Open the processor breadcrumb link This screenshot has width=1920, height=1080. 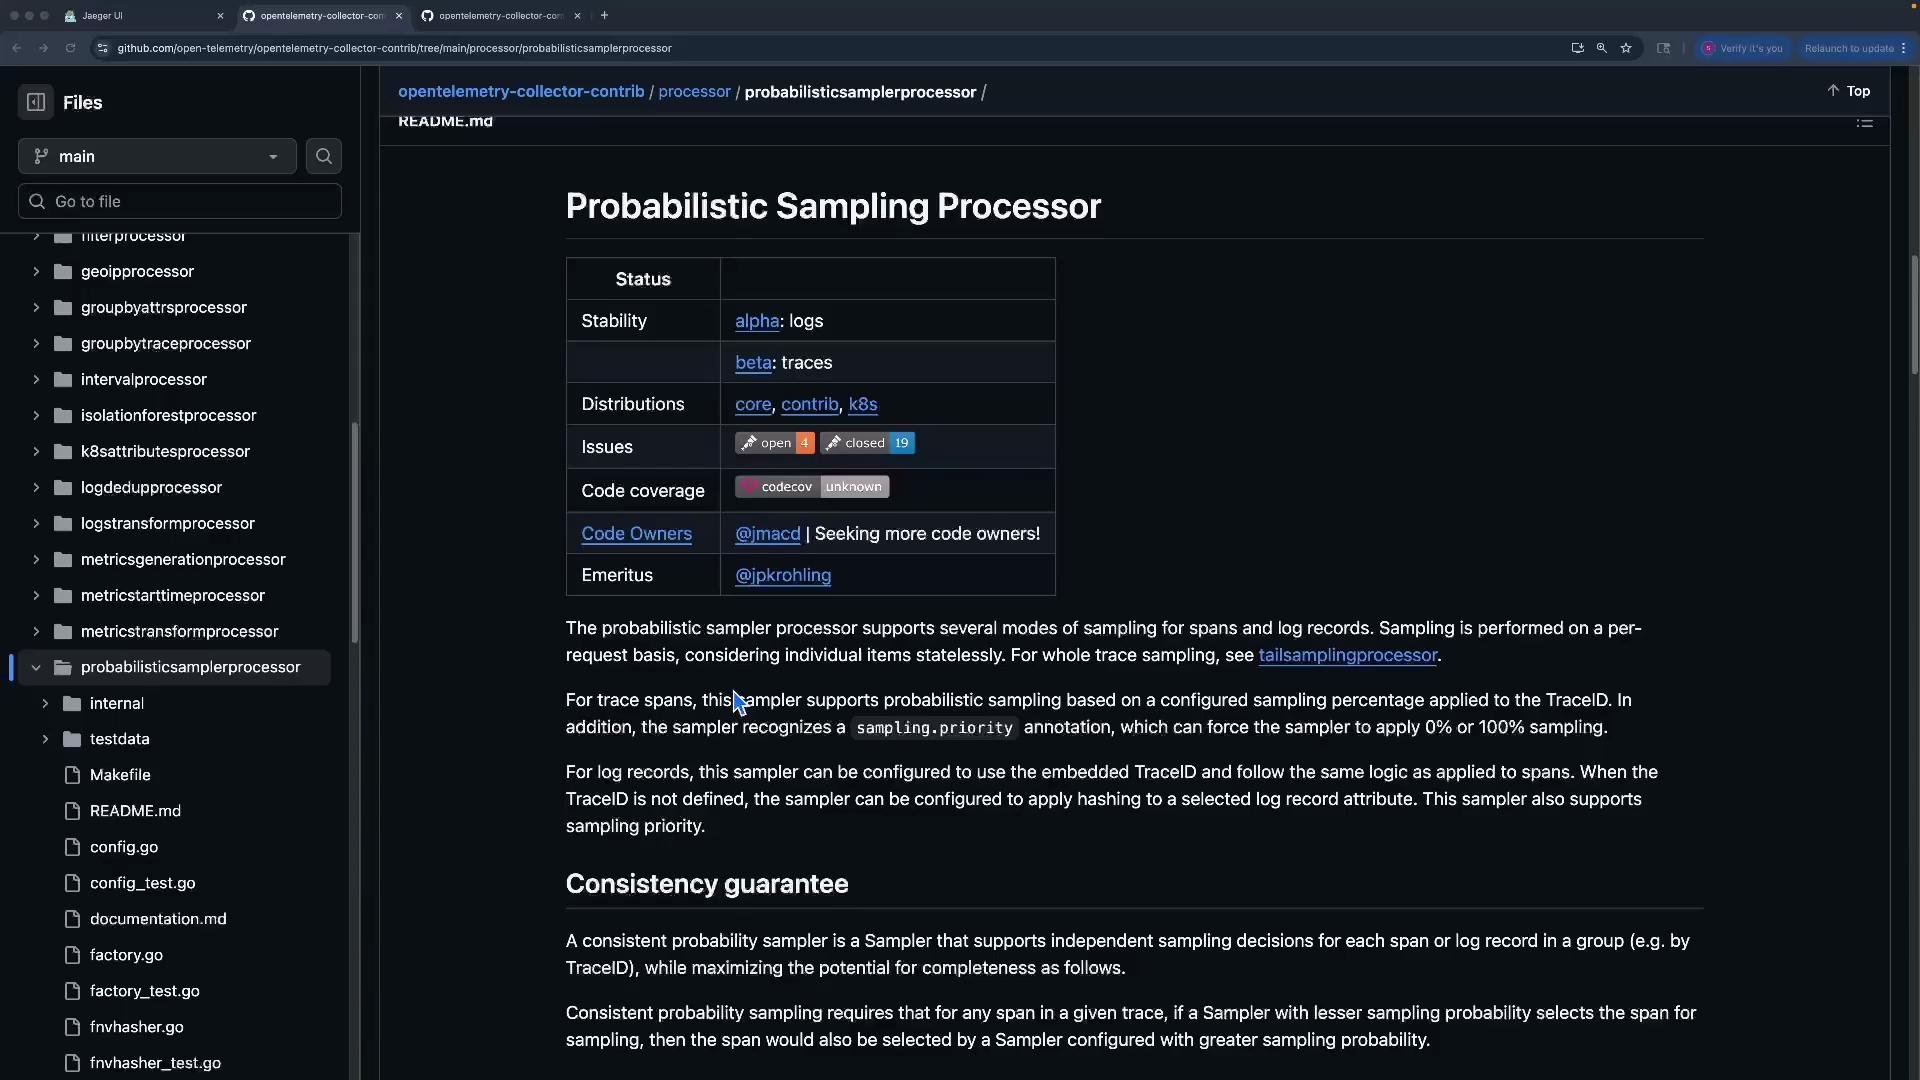[694, 91]
